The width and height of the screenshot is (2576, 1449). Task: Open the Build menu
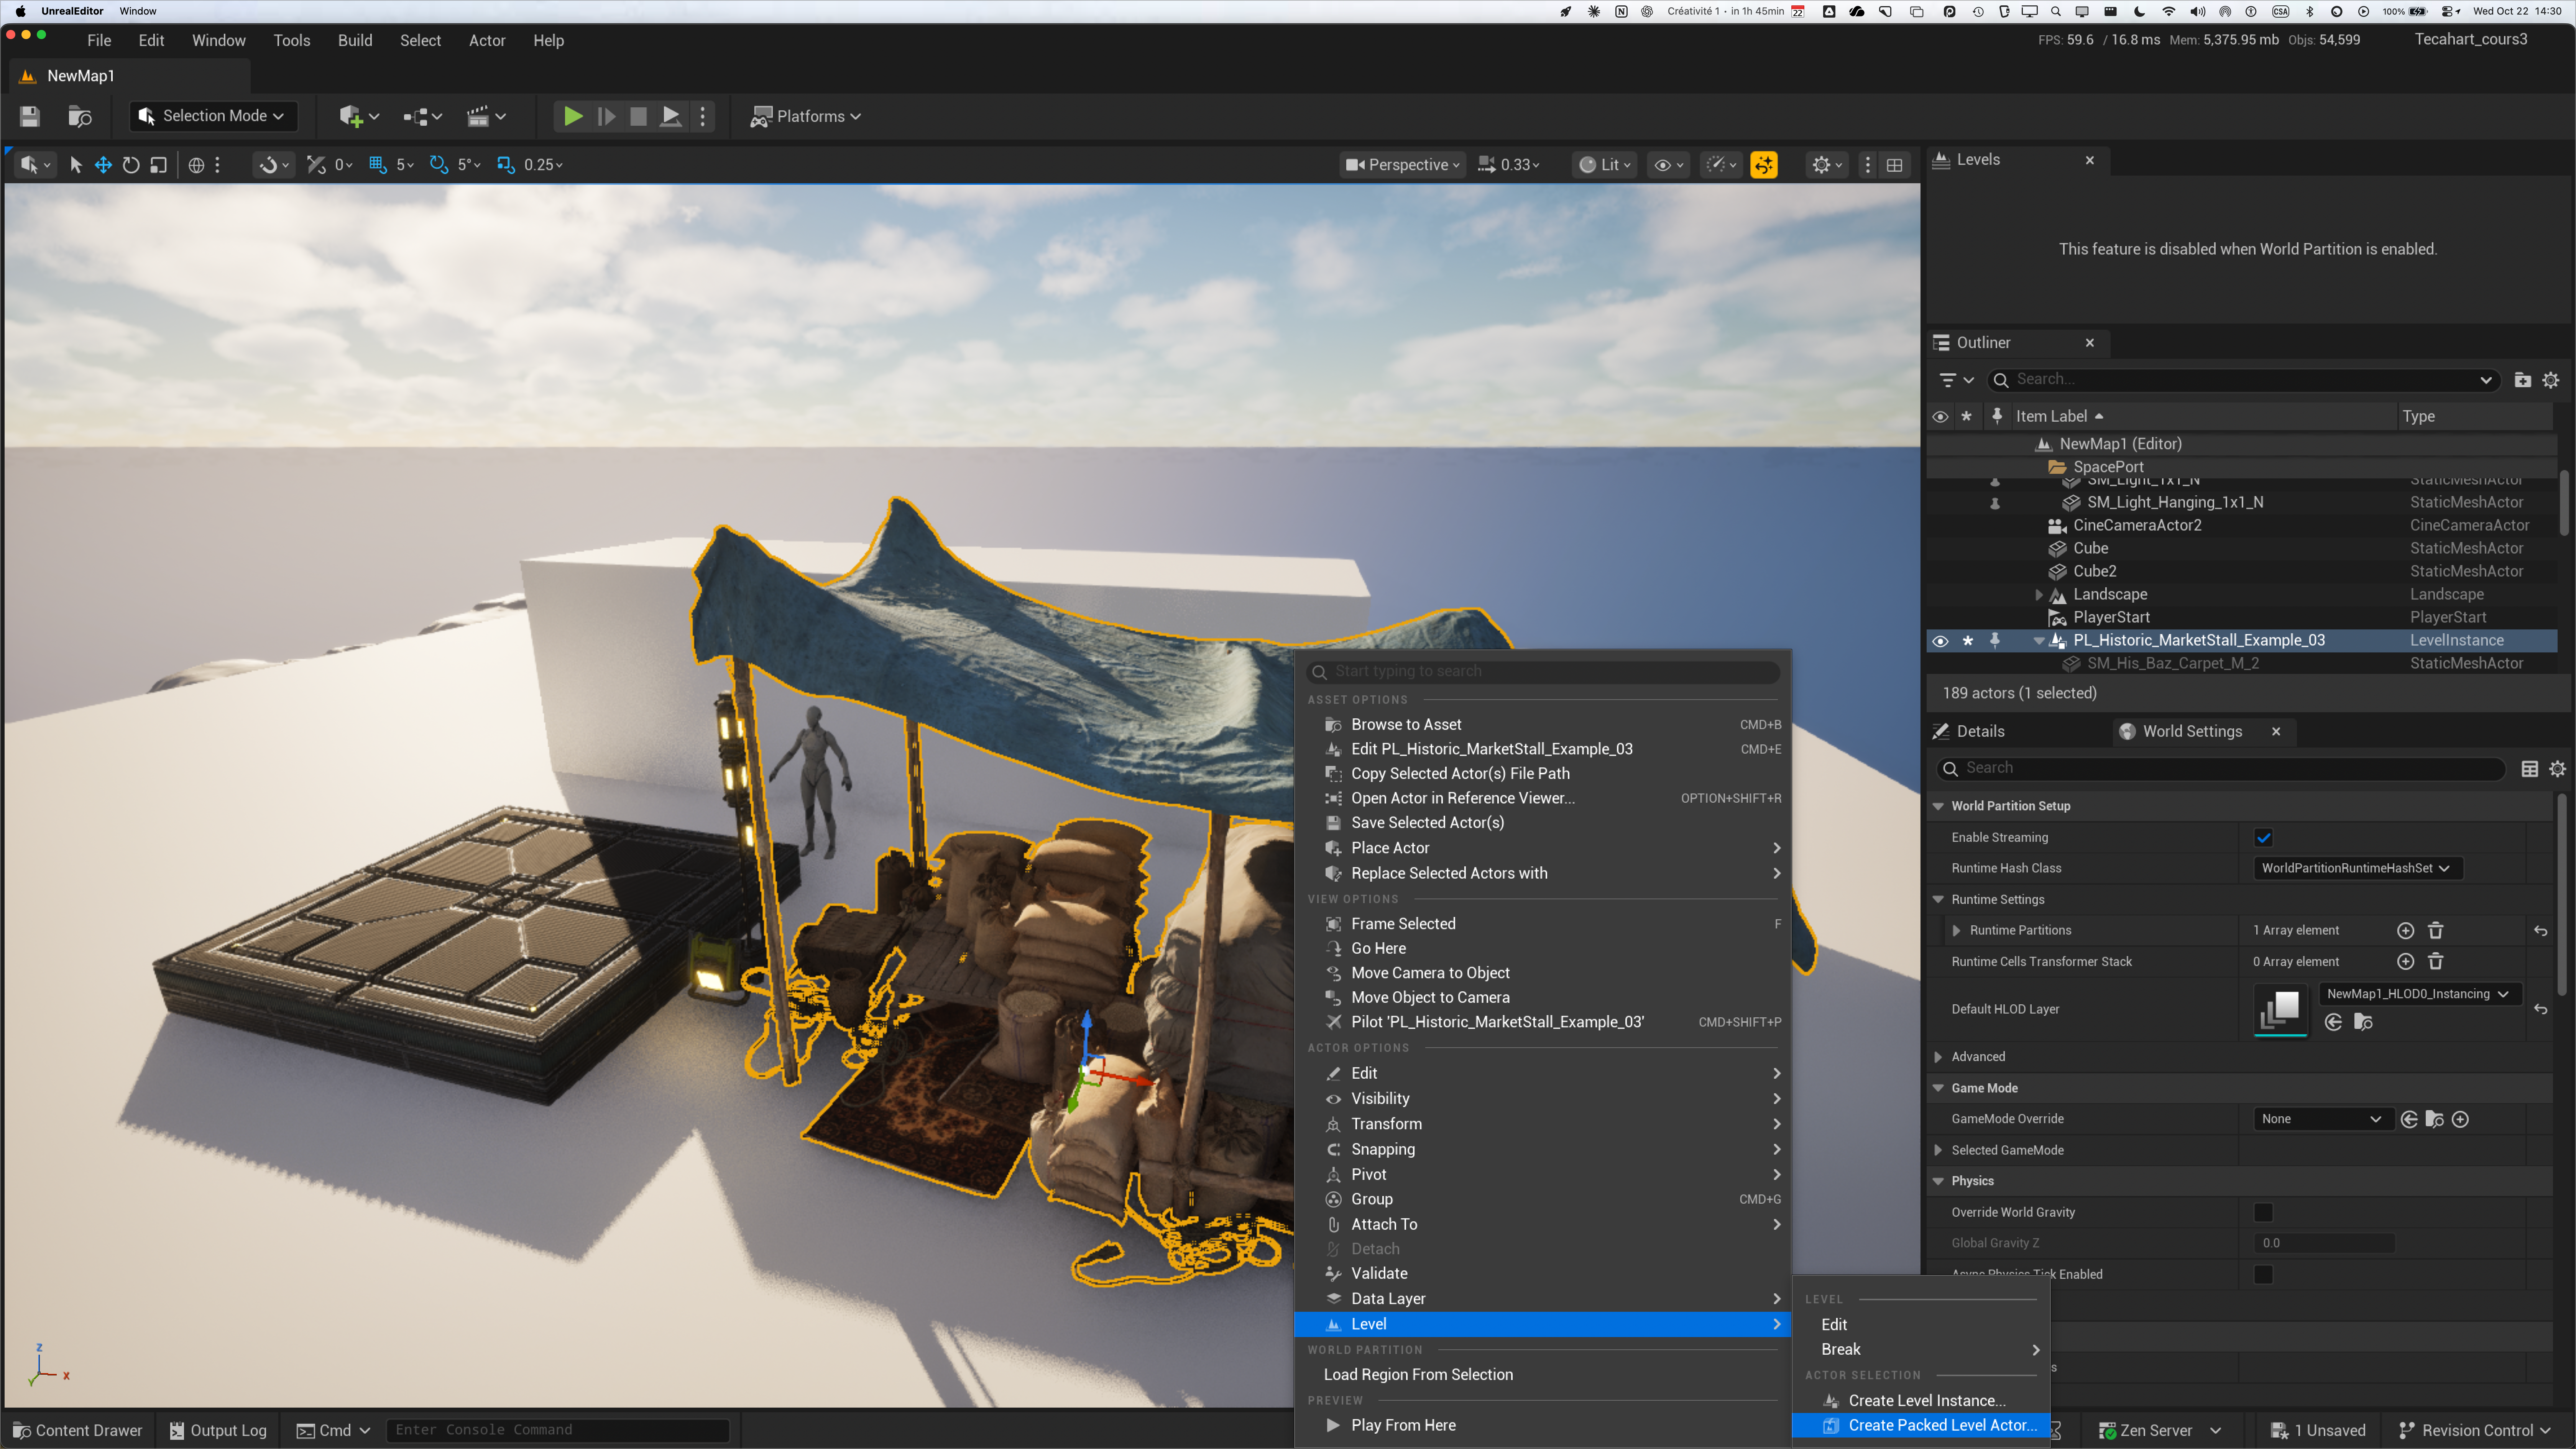pyautogui.click(x=355, y=41)
